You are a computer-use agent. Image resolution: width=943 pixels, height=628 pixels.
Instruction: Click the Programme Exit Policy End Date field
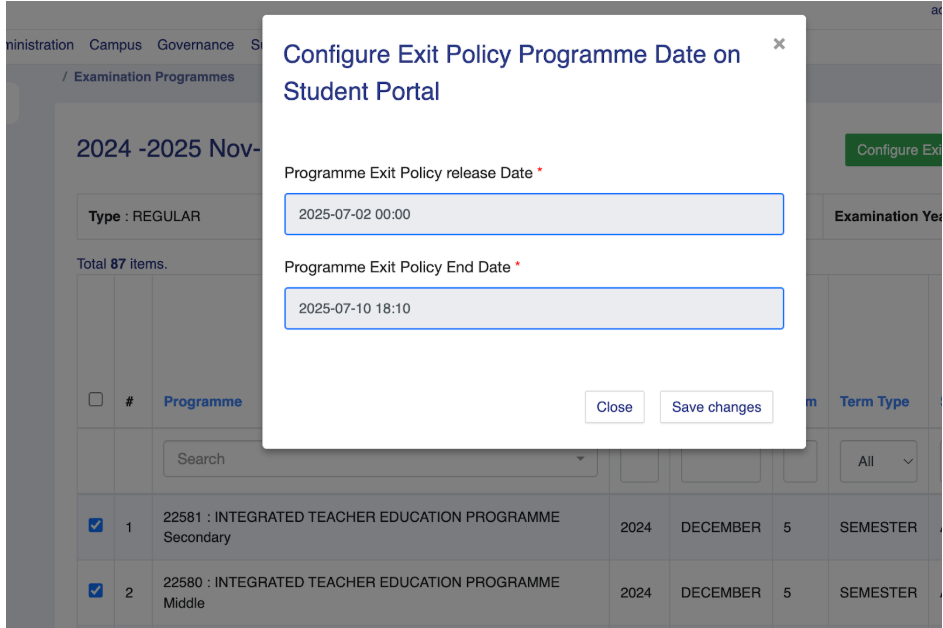[533, 309]
